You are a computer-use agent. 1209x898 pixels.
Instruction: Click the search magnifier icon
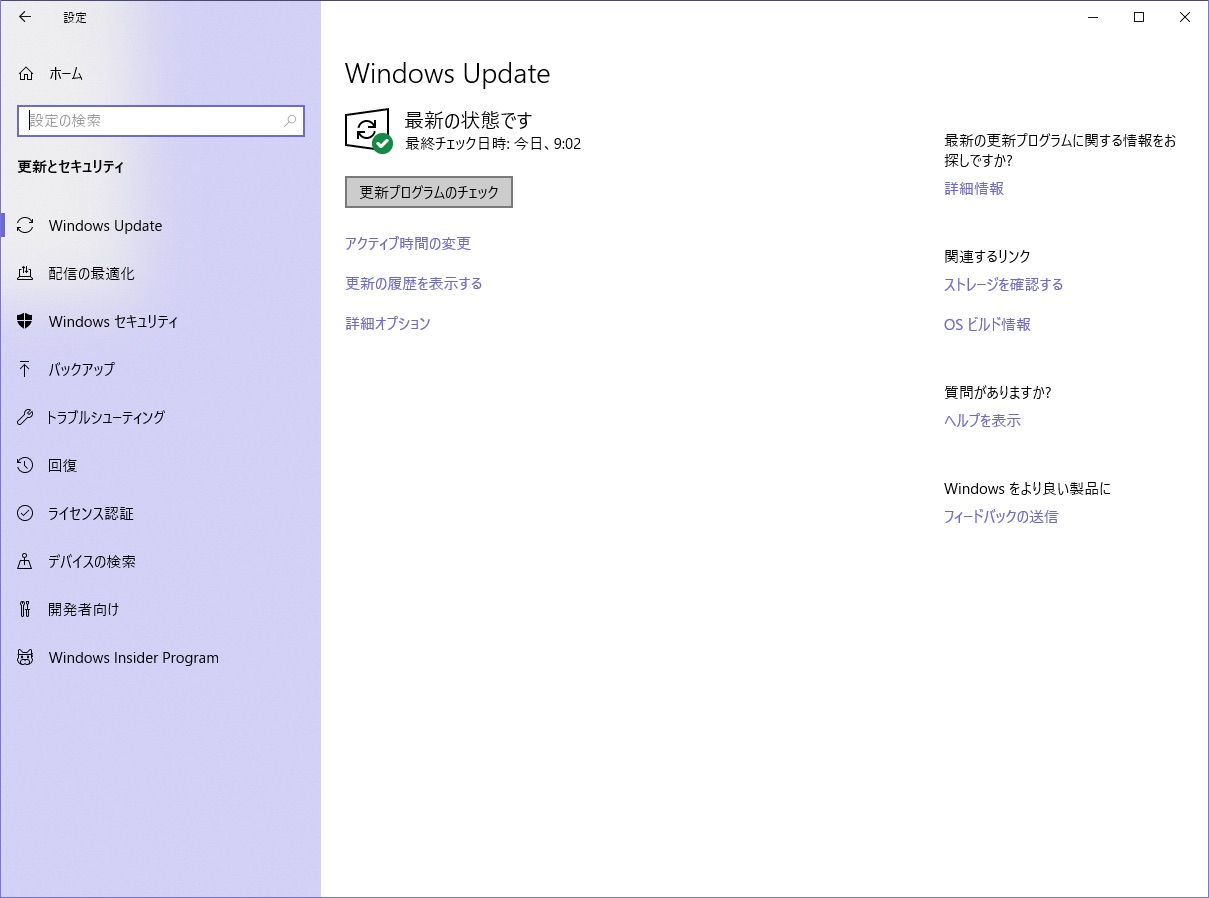pos(290,121)
